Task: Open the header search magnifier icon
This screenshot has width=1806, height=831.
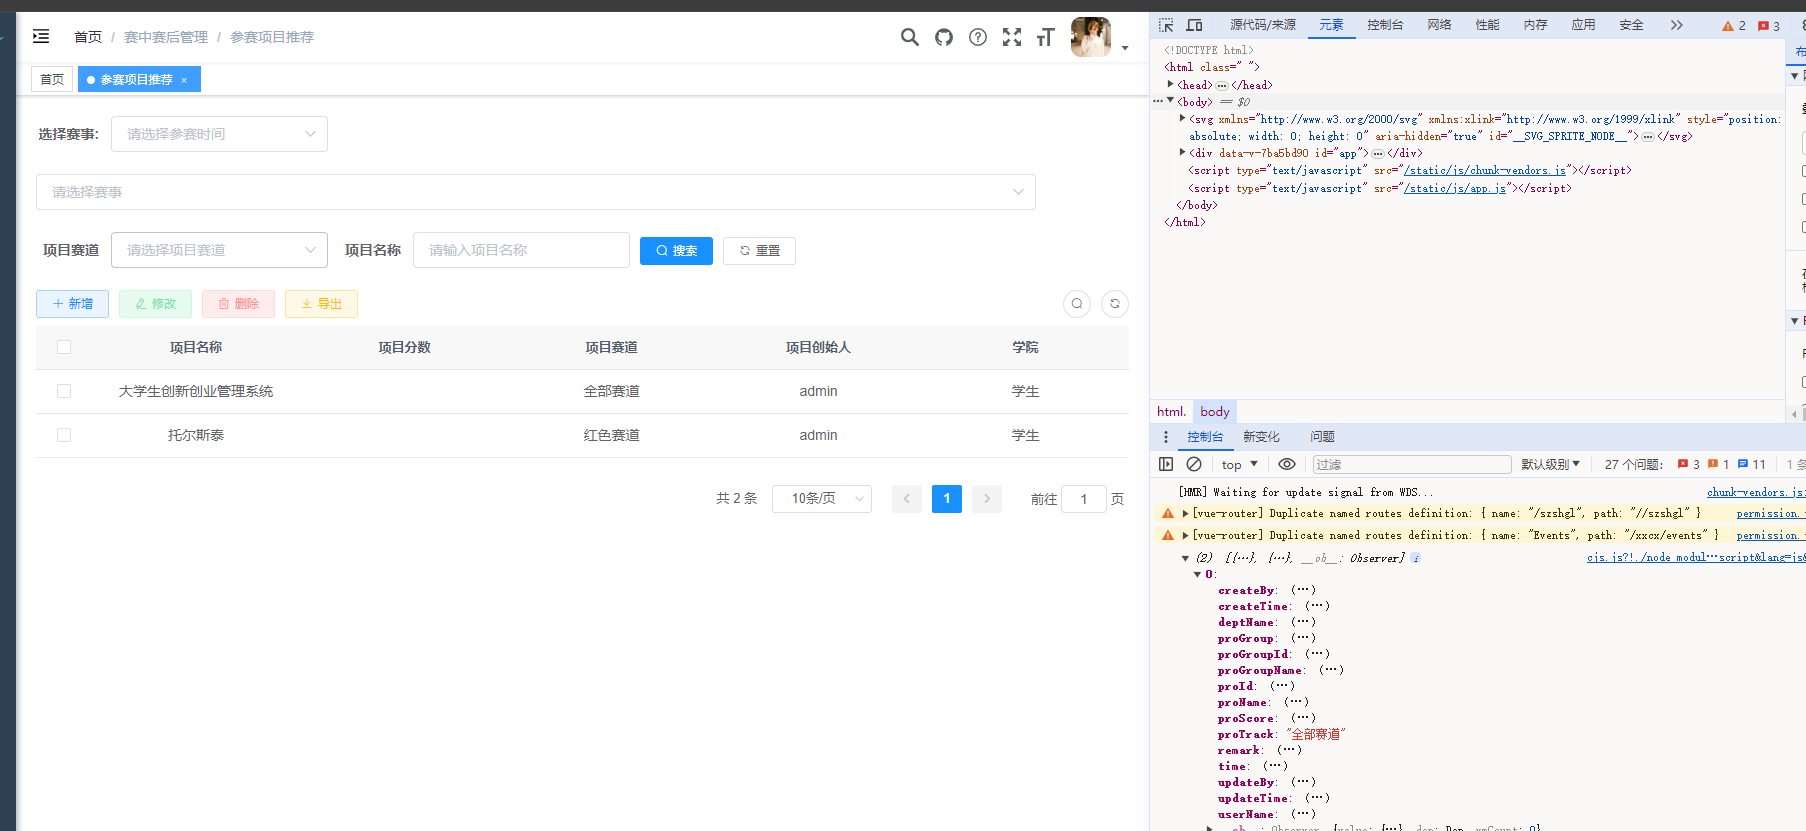Action: (910, 37)
